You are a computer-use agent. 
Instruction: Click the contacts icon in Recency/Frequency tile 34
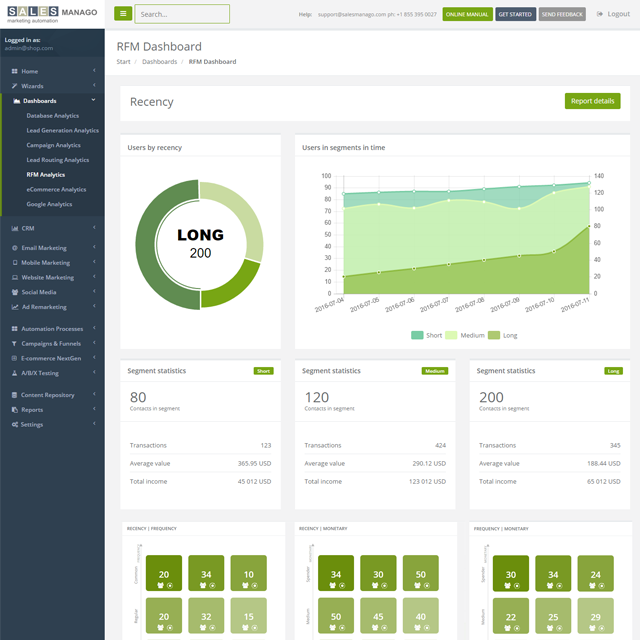(202, 585)
